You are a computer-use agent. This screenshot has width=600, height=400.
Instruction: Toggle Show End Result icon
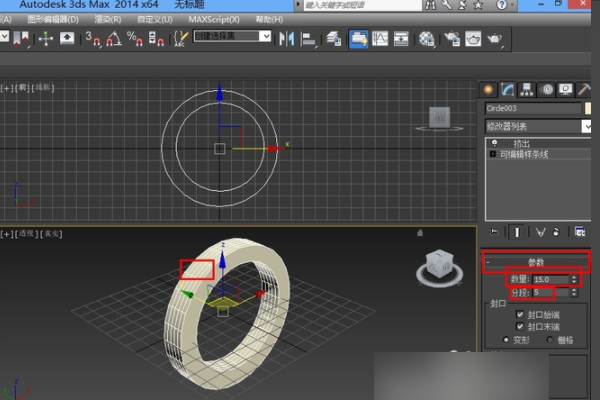(517, 232)
